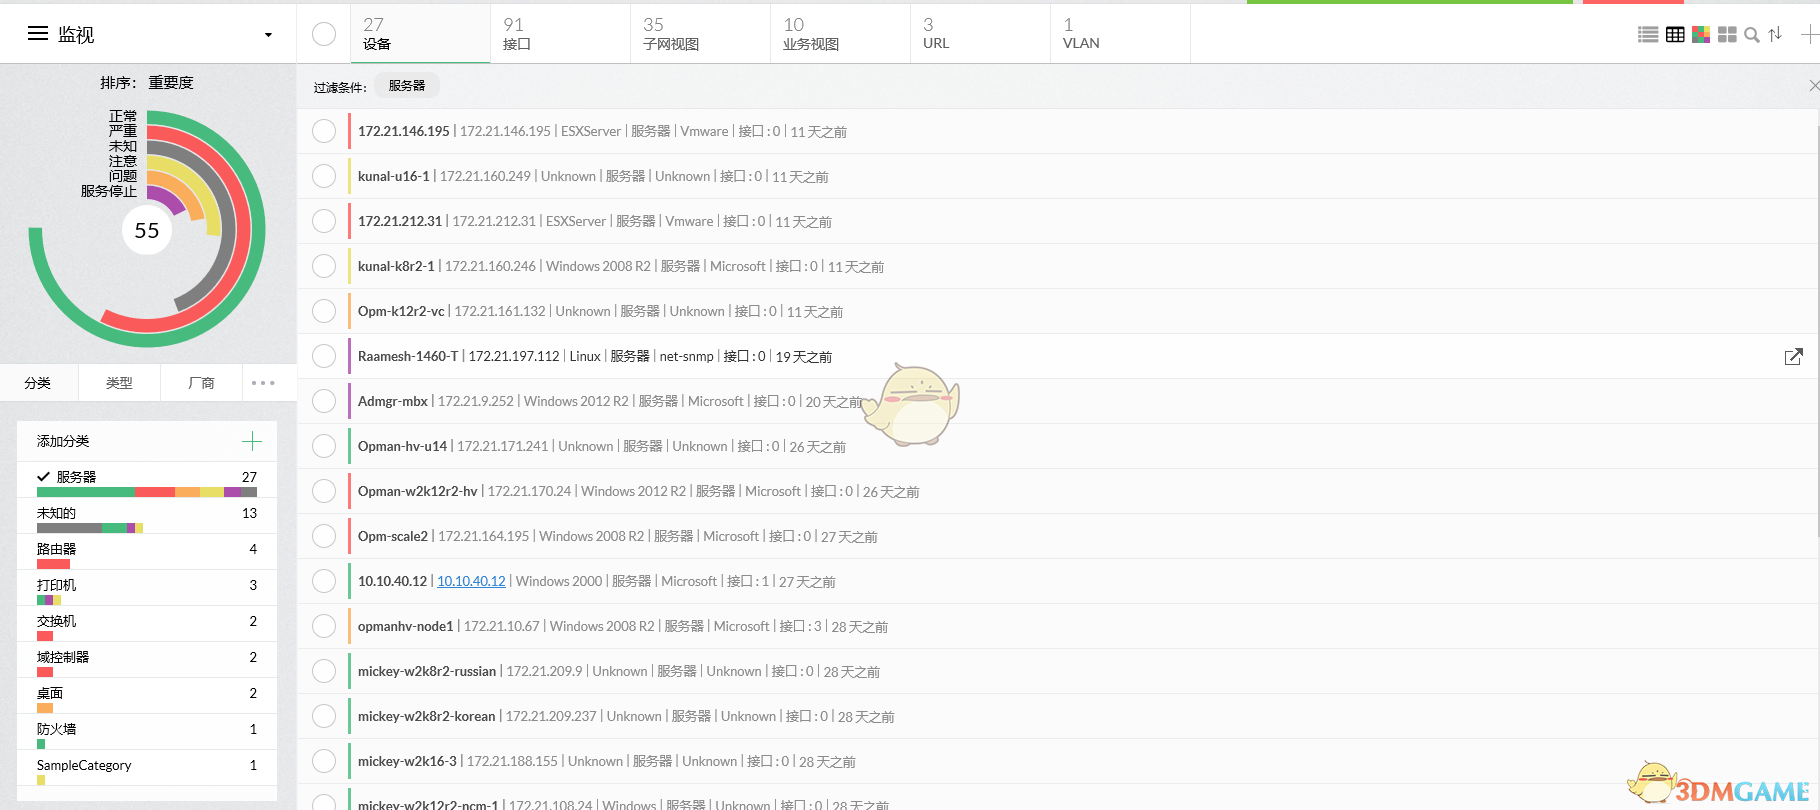This screenshot has height=810, width=1820.
Task: Select checkbox for Opm-k12r2-vc row
Action: (324, 311)
